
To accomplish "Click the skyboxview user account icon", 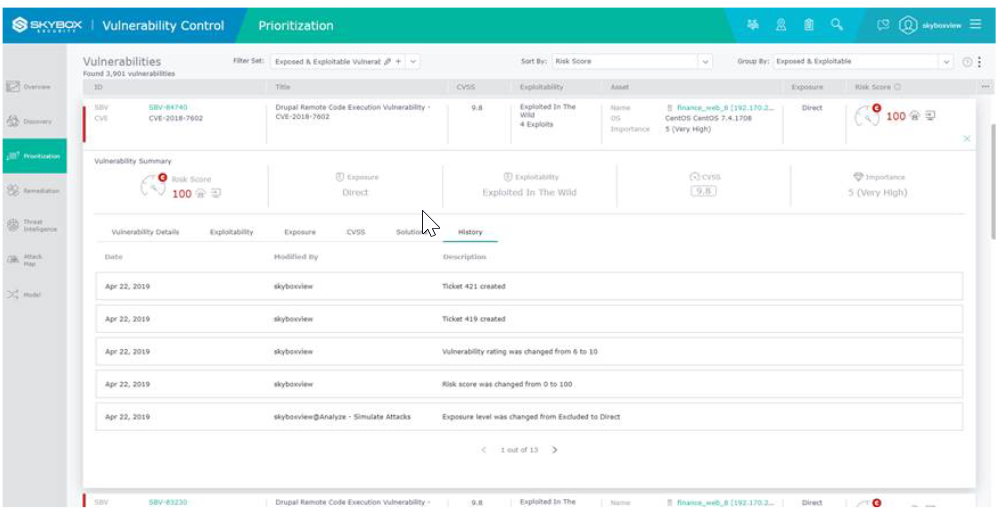I will tap(908, 25).
